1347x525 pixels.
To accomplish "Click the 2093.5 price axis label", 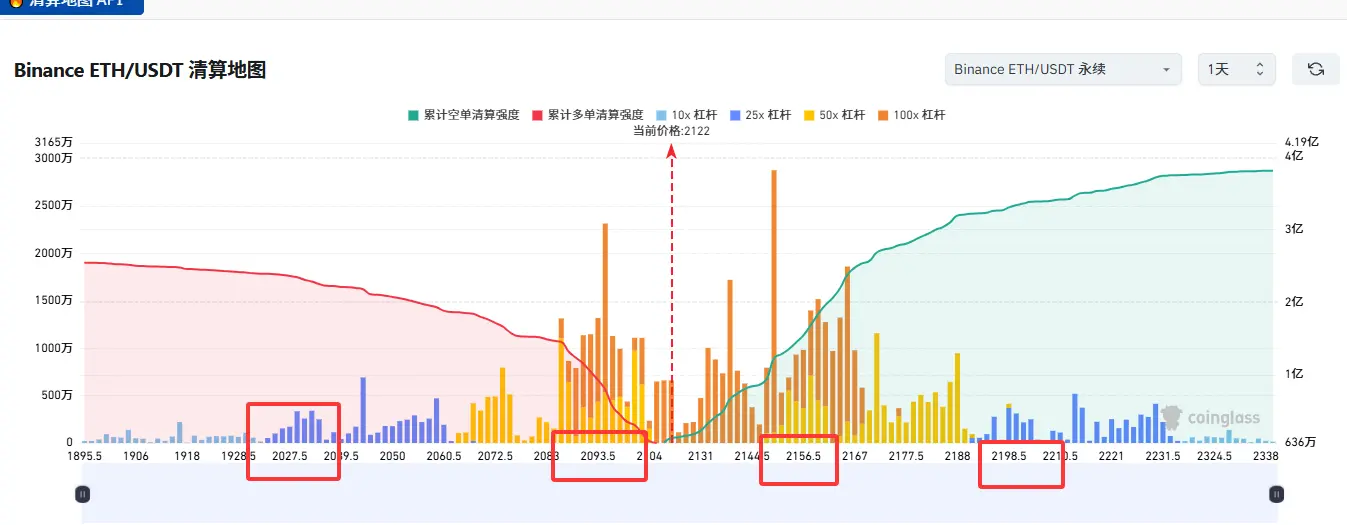I will coord(598,456).
